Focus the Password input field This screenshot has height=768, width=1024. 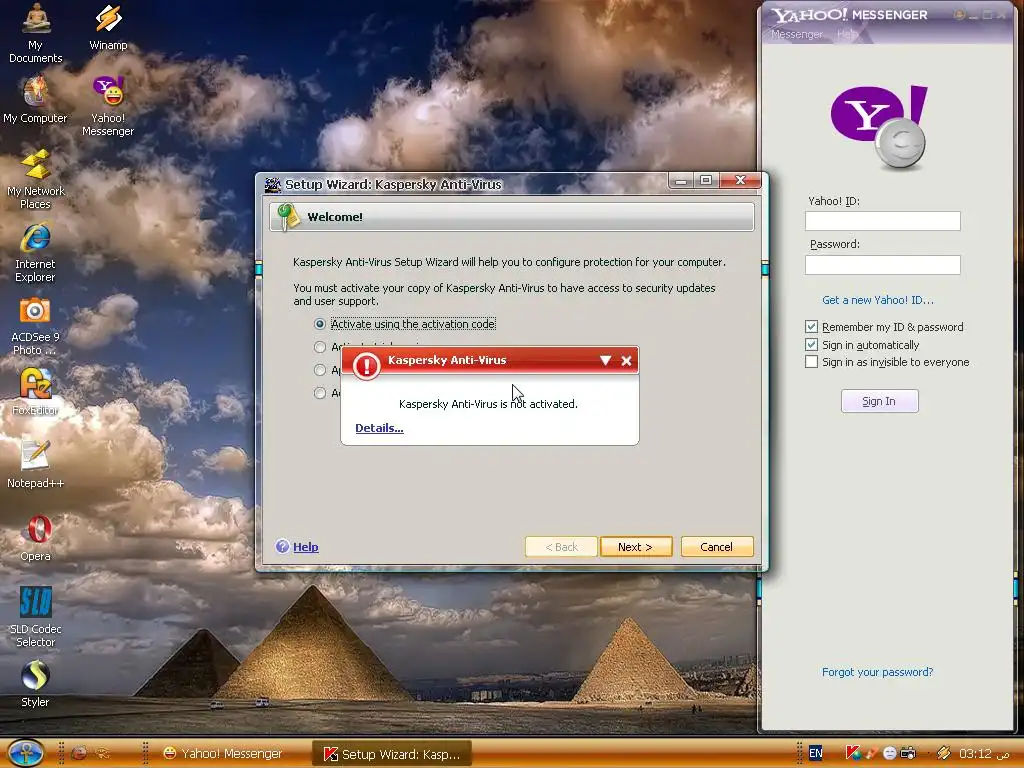point(882,264)
